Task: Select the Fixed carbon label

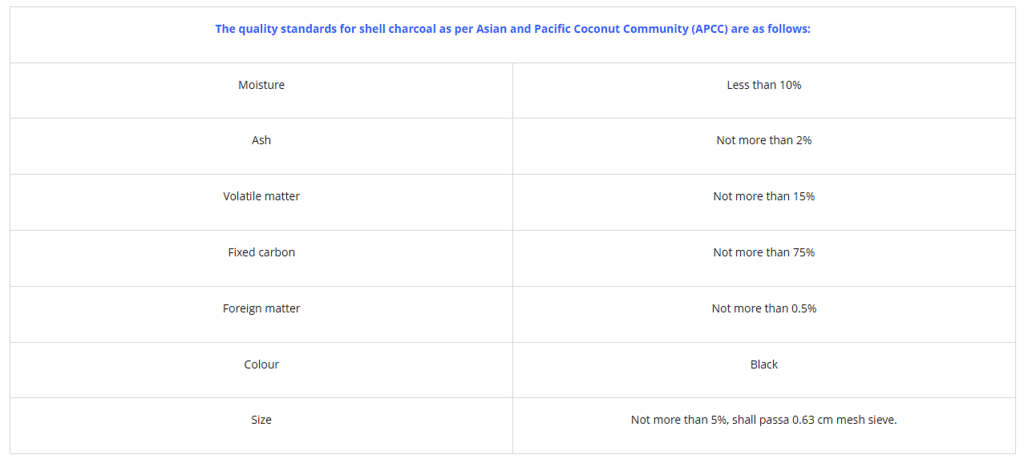Action: [x=261, y=253]
